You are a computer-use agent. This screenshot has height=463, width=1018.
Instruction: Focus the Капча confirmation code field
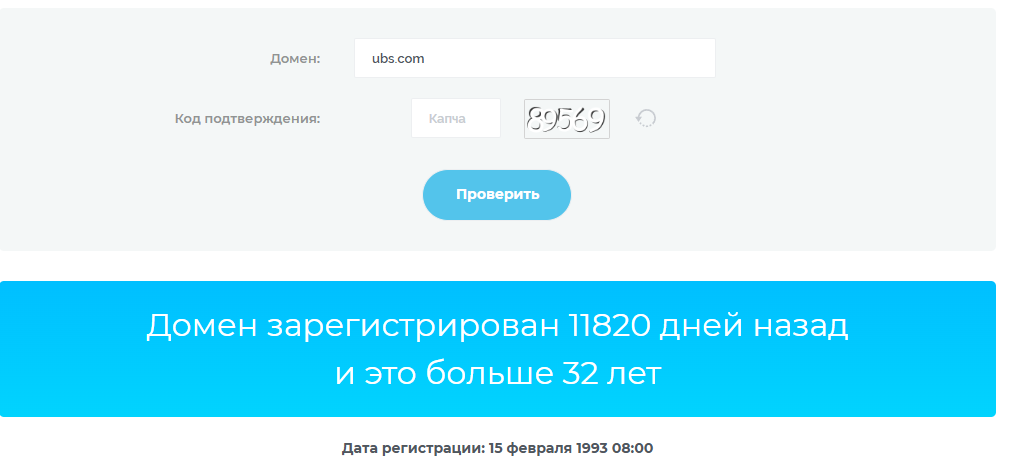click(456, 118)
